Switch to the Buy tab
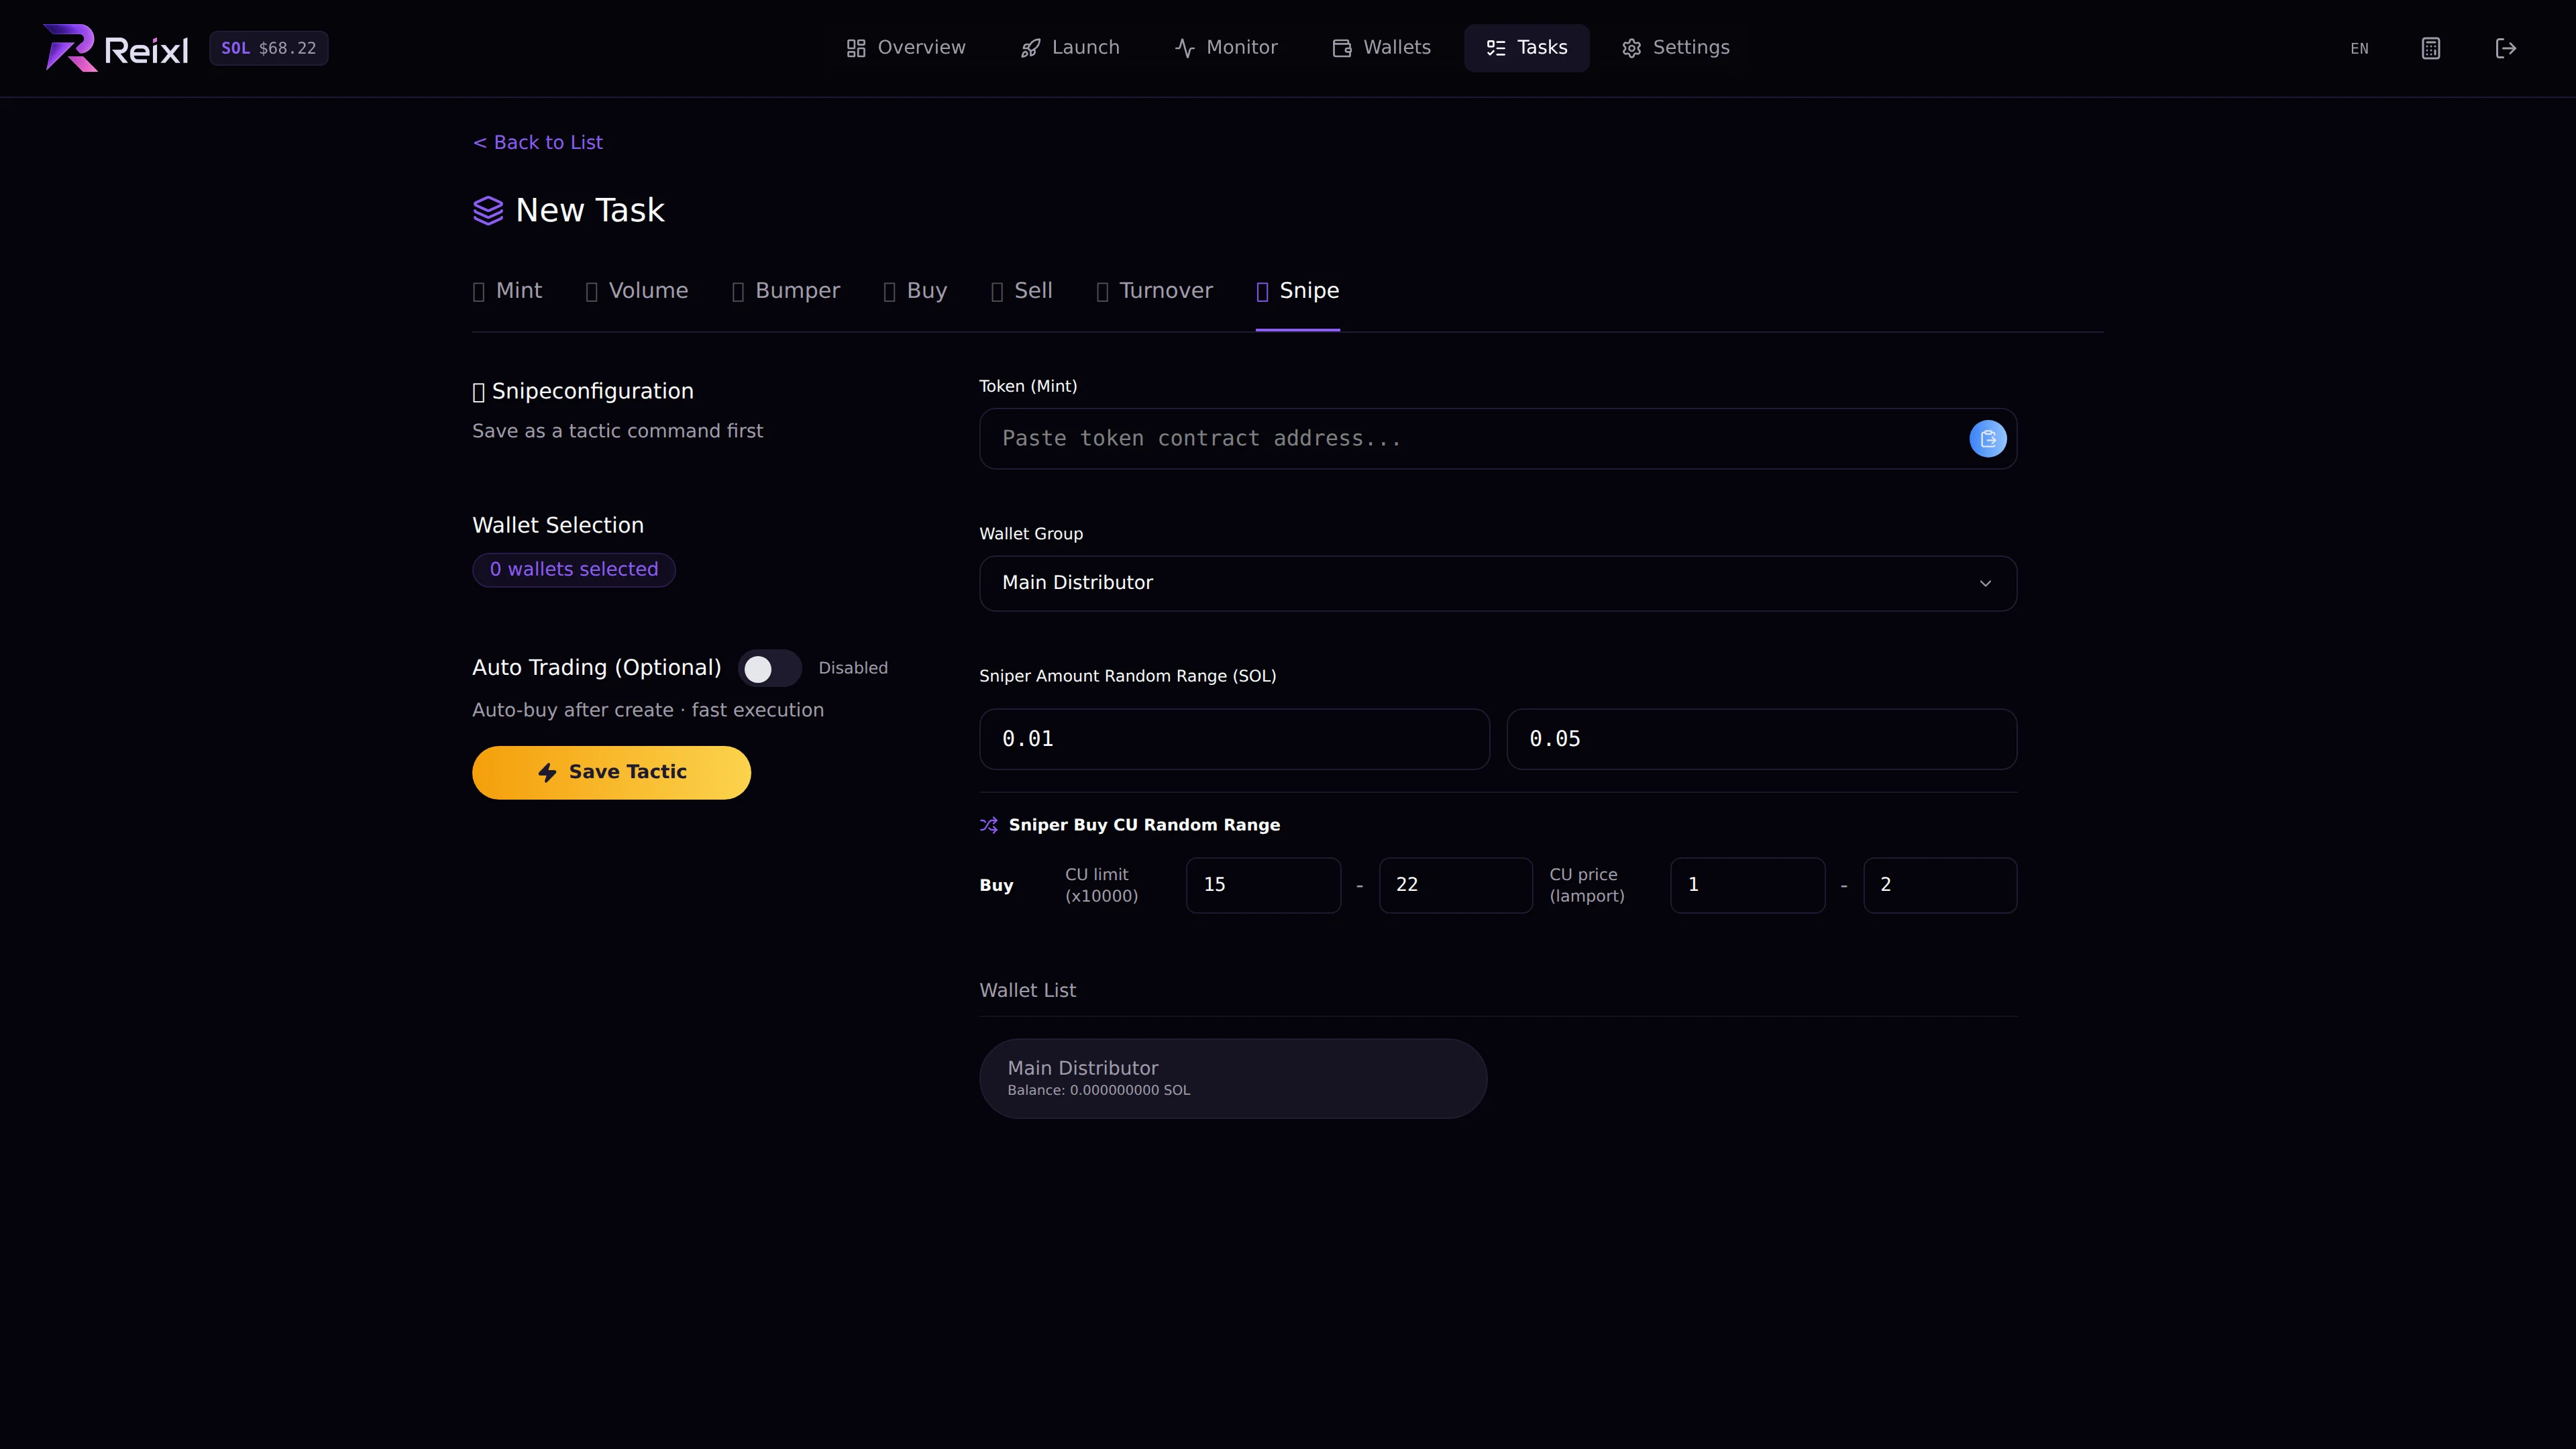Screen dimensions: 2576x1449 pyautogui.click(x=915, y=291)
